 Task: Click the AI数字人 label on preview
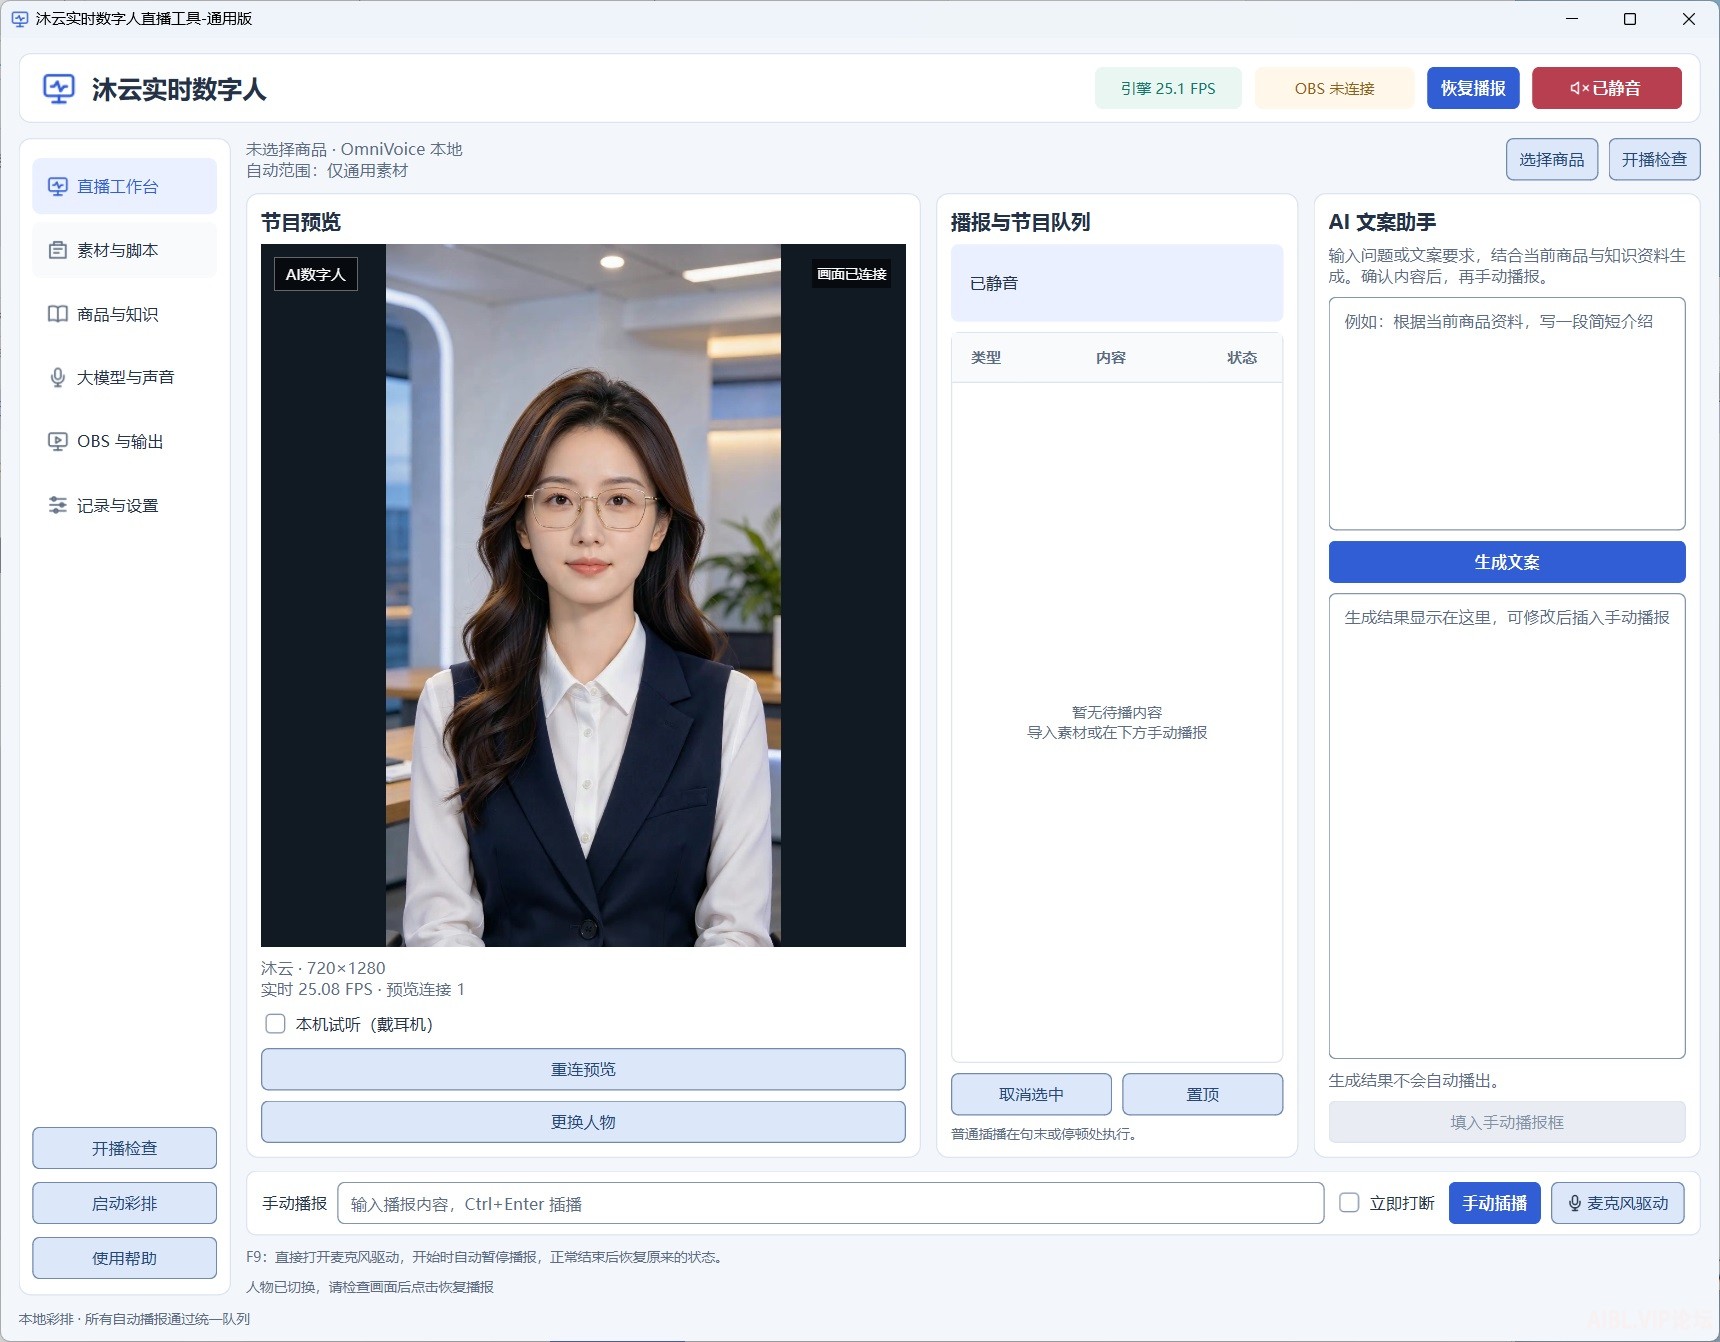315,274
